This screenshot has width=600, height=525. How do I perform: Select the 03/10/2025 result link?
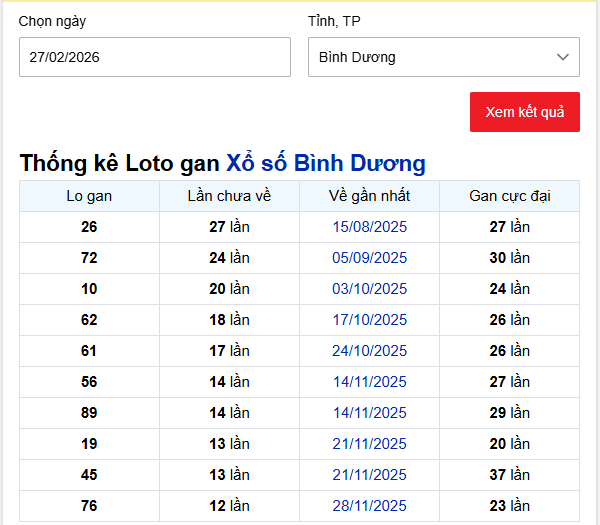pyautogui.click(x=369, y=289)
